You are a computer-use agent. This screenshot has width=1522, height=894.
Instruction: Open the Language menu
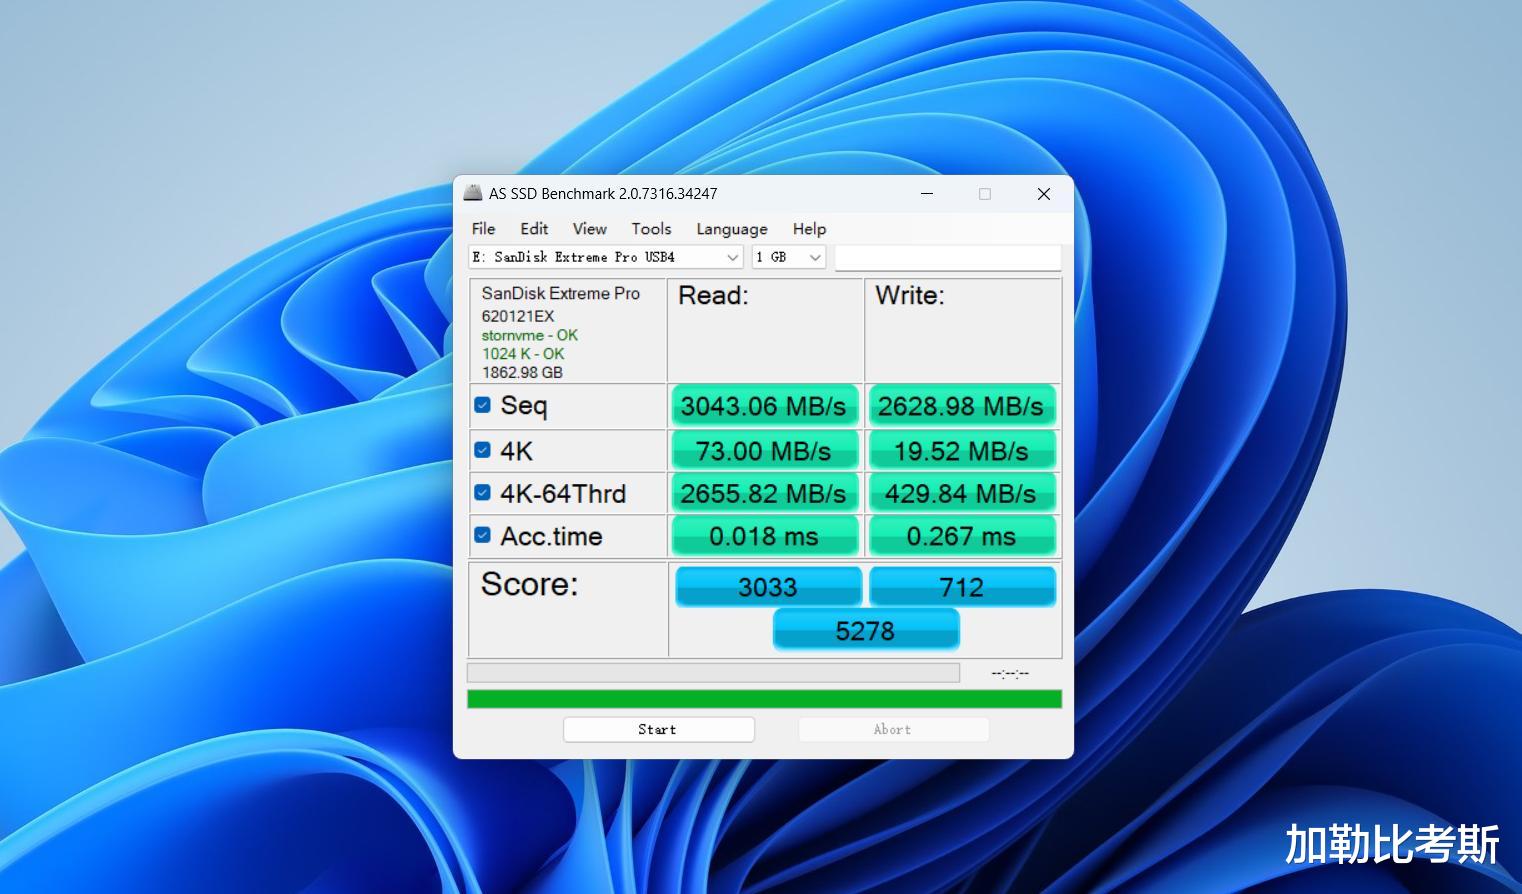tap(731, 229)
